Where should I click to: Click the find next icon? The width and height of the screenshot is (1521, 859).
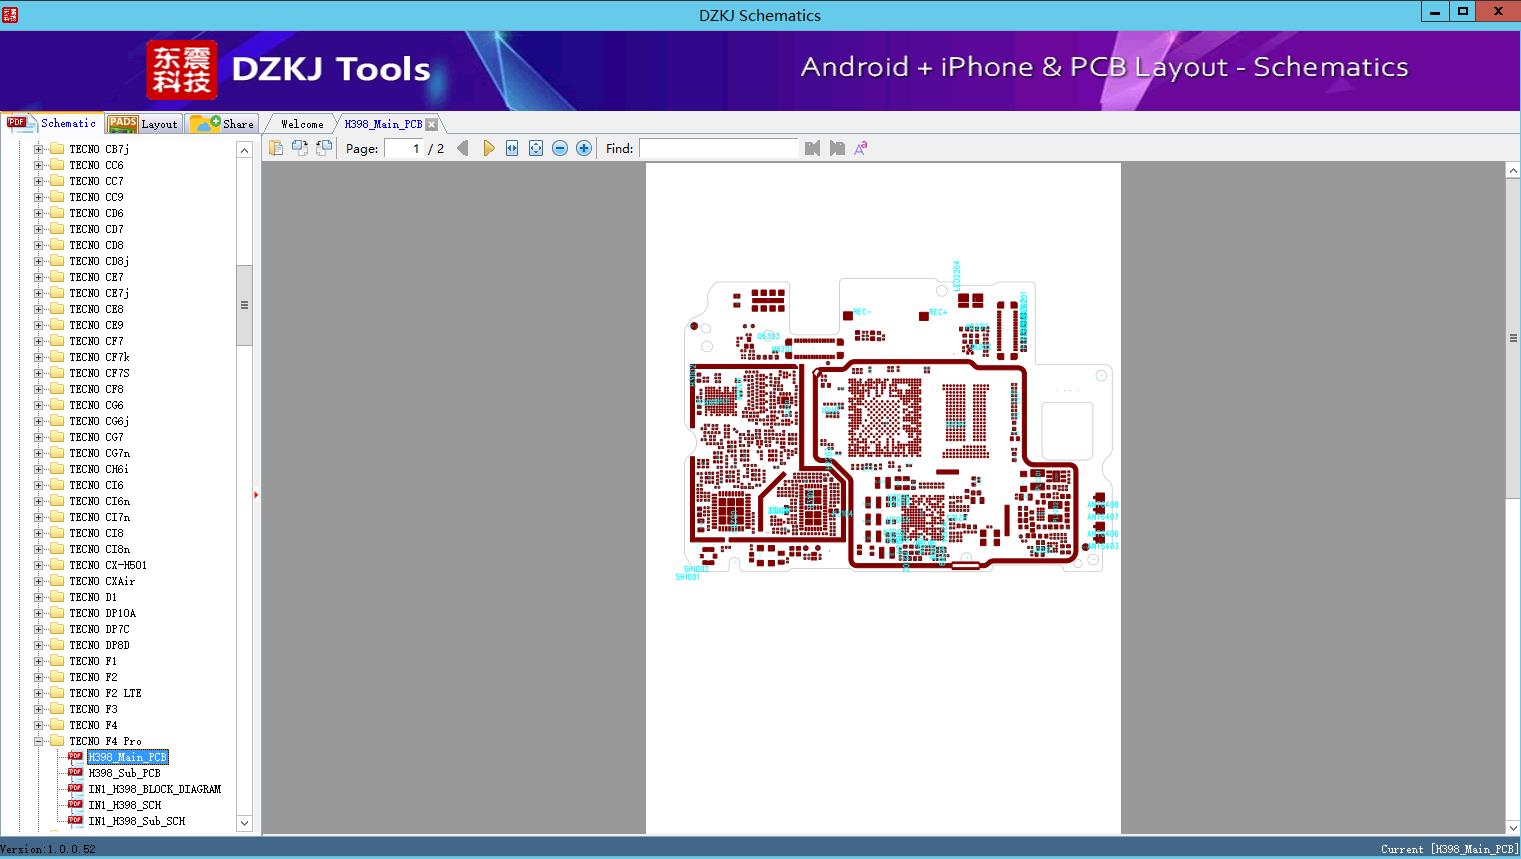[837, 148]
